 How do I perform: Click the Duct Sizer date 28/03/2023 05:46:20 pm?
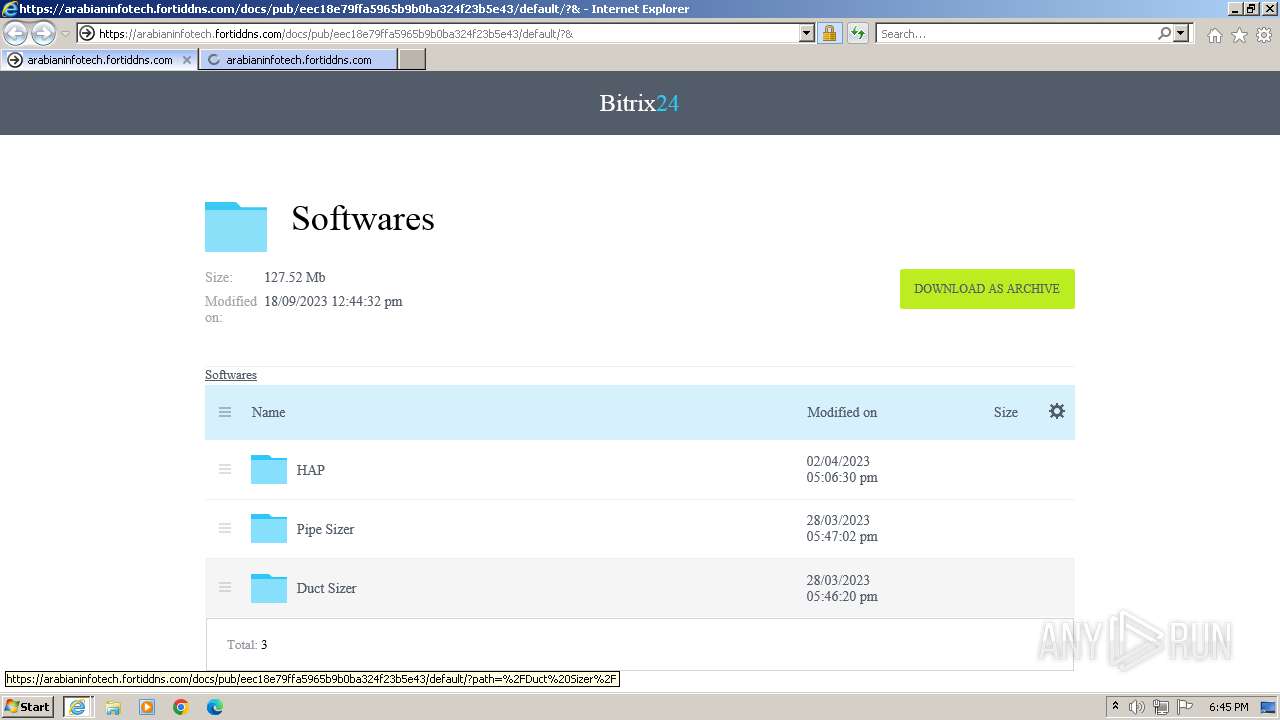click(842, 588)
